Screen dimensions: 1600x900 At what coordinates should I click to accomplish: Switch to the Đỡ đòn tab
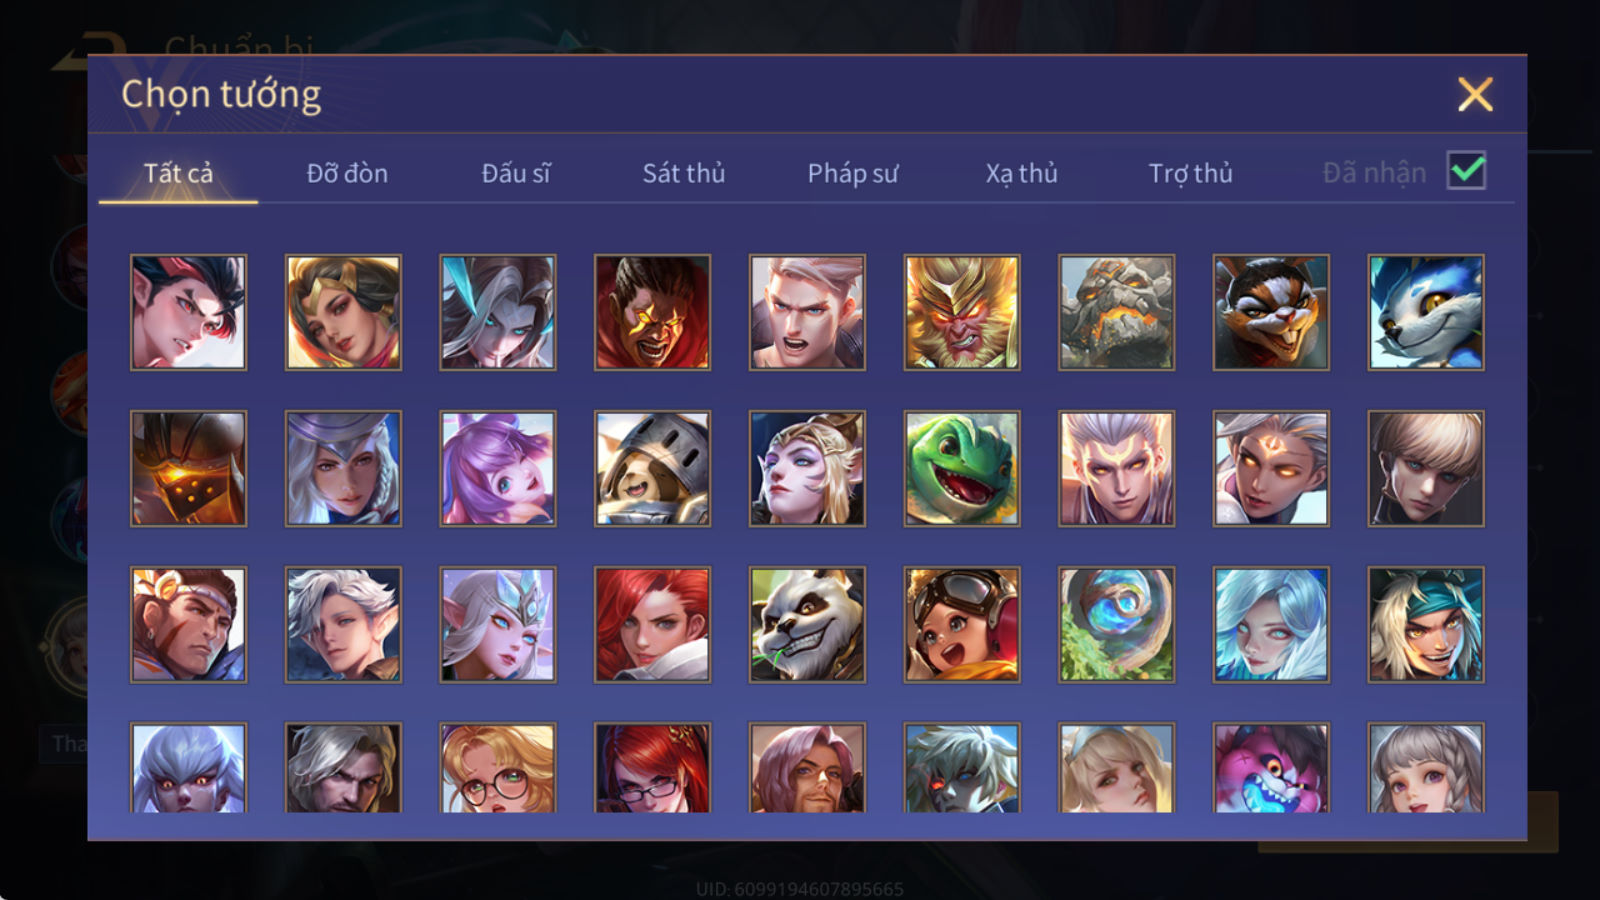[347, 173]
